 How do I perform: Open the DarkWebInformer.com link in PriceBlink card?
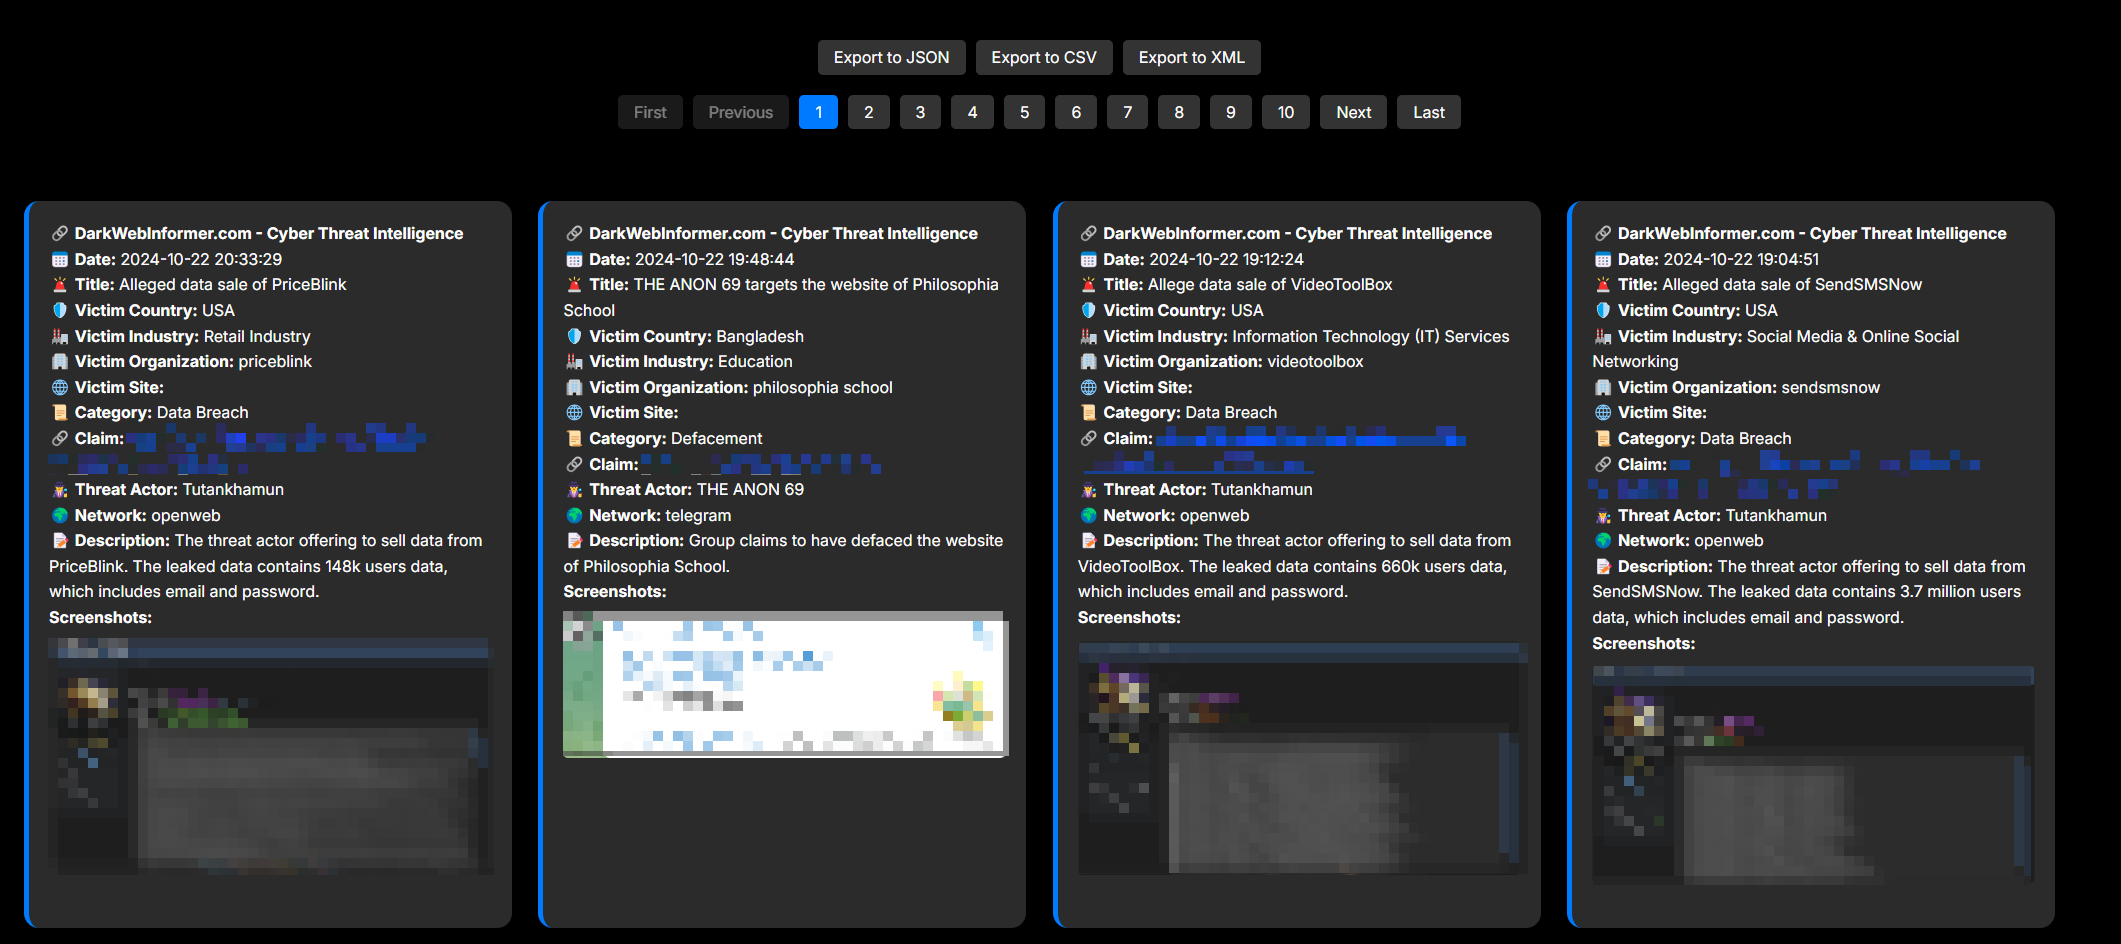(x=268, y=234)
